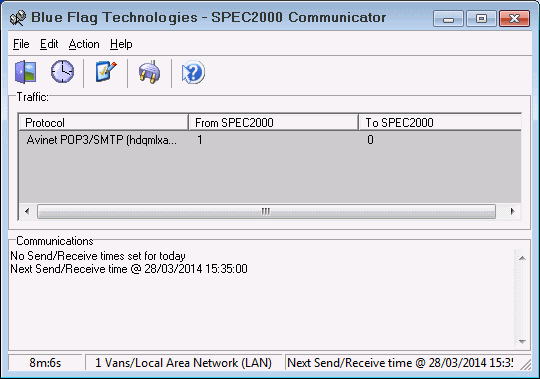The image size is (540, 379).
Task: Minimize the SPEC2000 Communicator window
Action: (448, 19)
